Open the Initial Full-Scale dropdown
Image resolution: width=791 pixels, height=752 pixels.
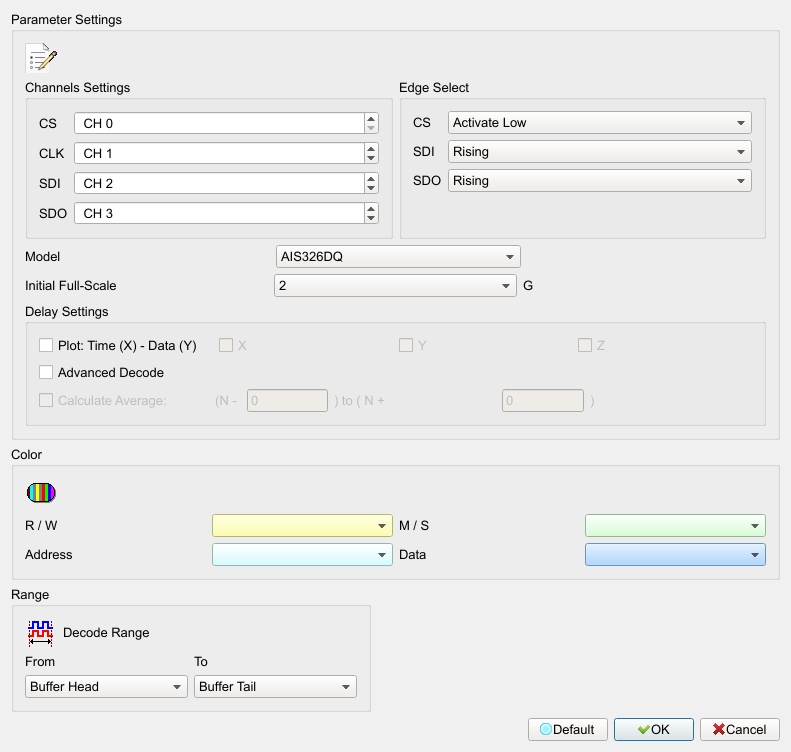point(395,285)
